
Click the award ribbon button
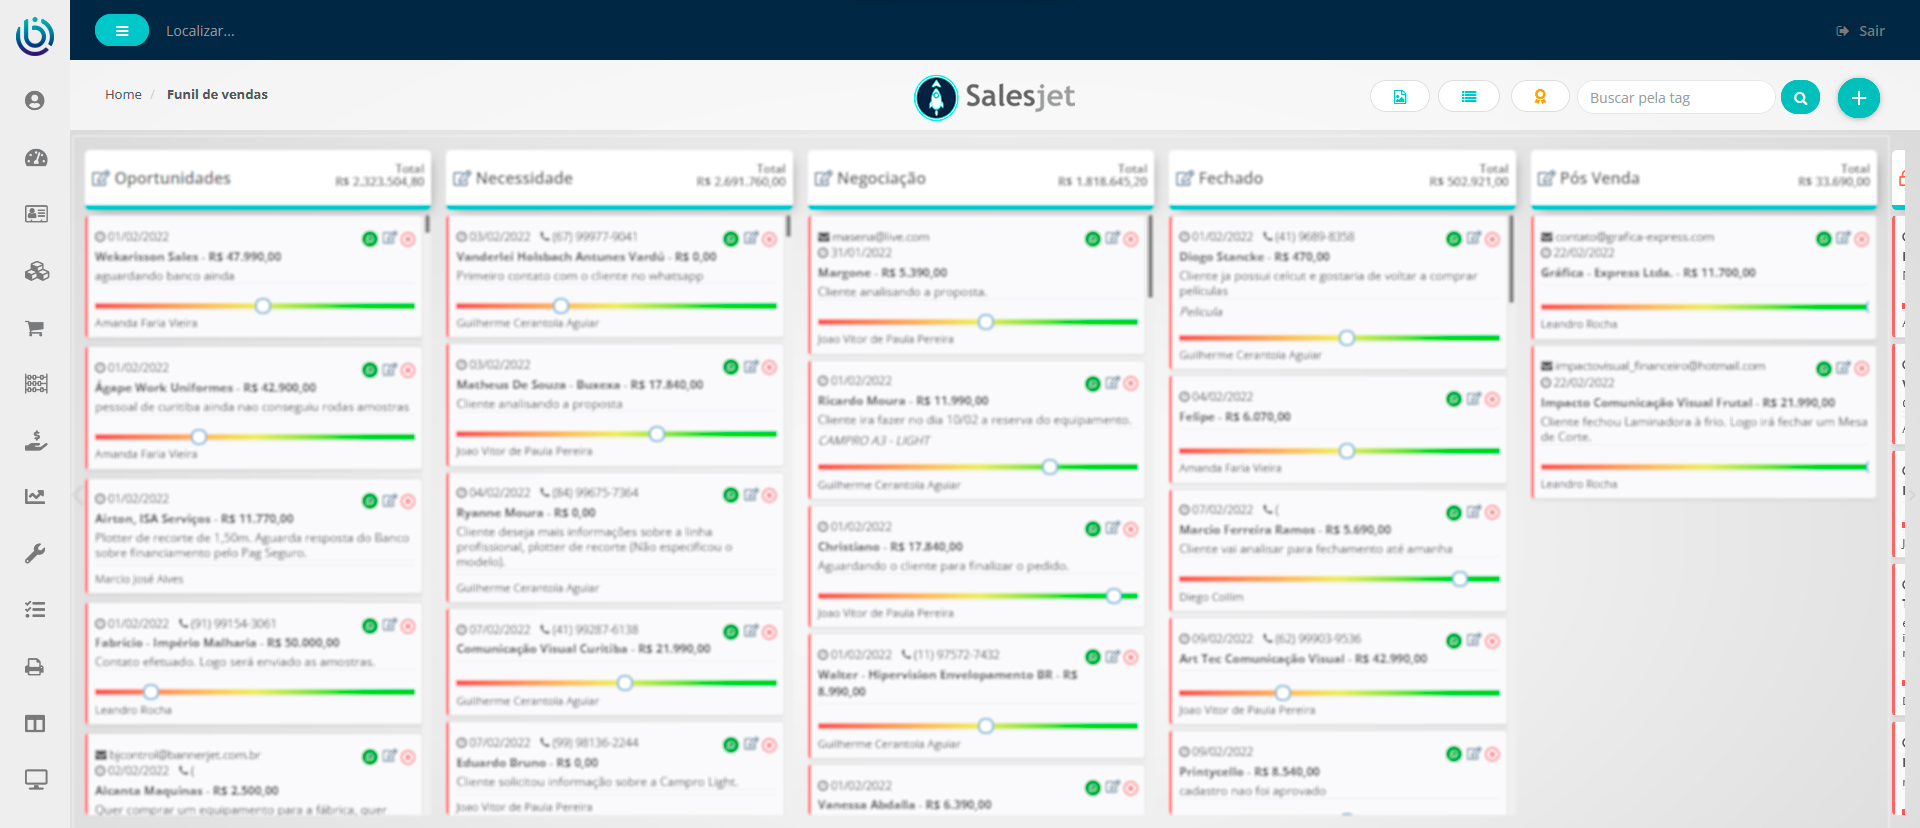(1540, 97)
